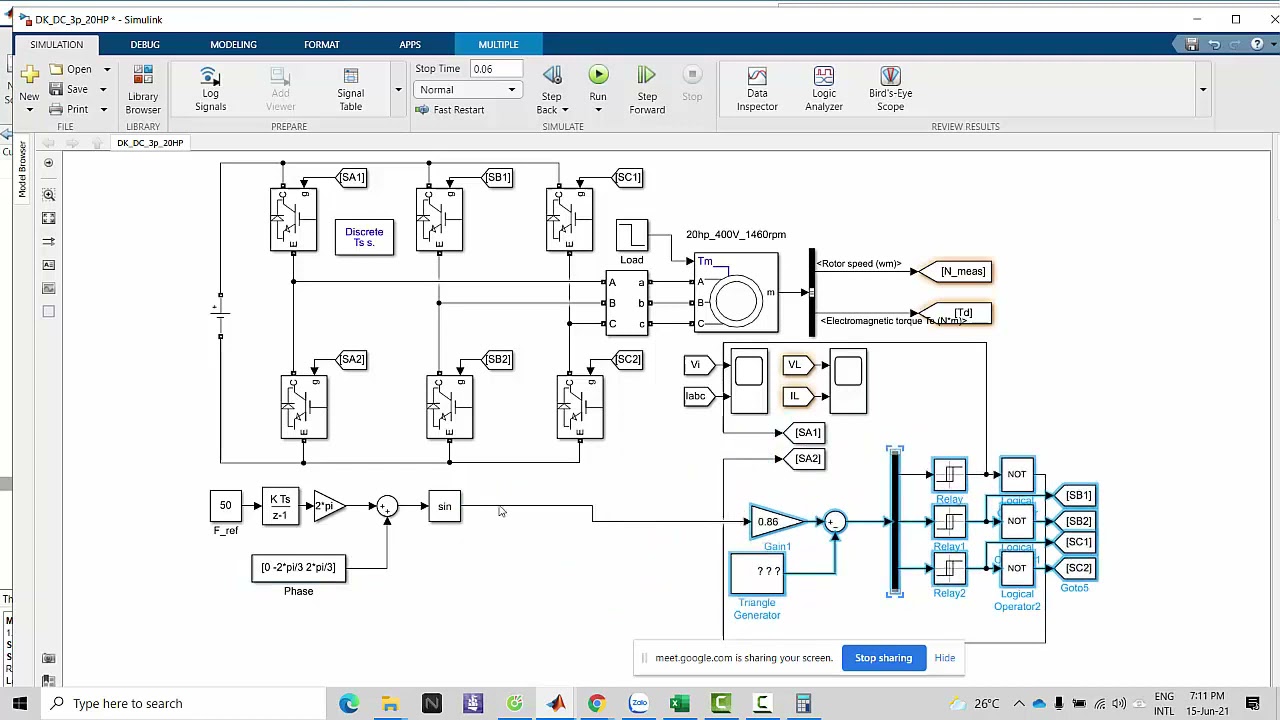The width and height of the screenshot is (1280, 720).
Task: Select the Load step block
Action: pyautogui.click(x=632, y=236)
